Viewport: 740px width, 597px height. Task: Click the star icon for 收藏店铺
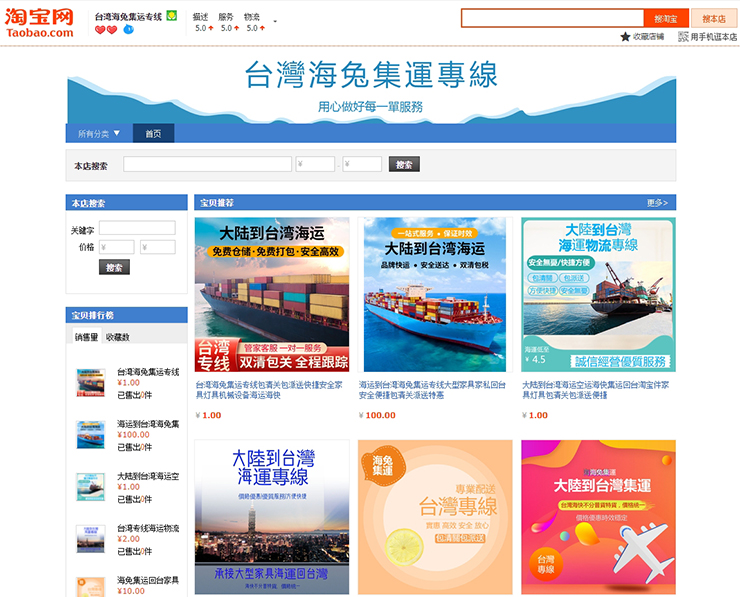tap(625, 37)
